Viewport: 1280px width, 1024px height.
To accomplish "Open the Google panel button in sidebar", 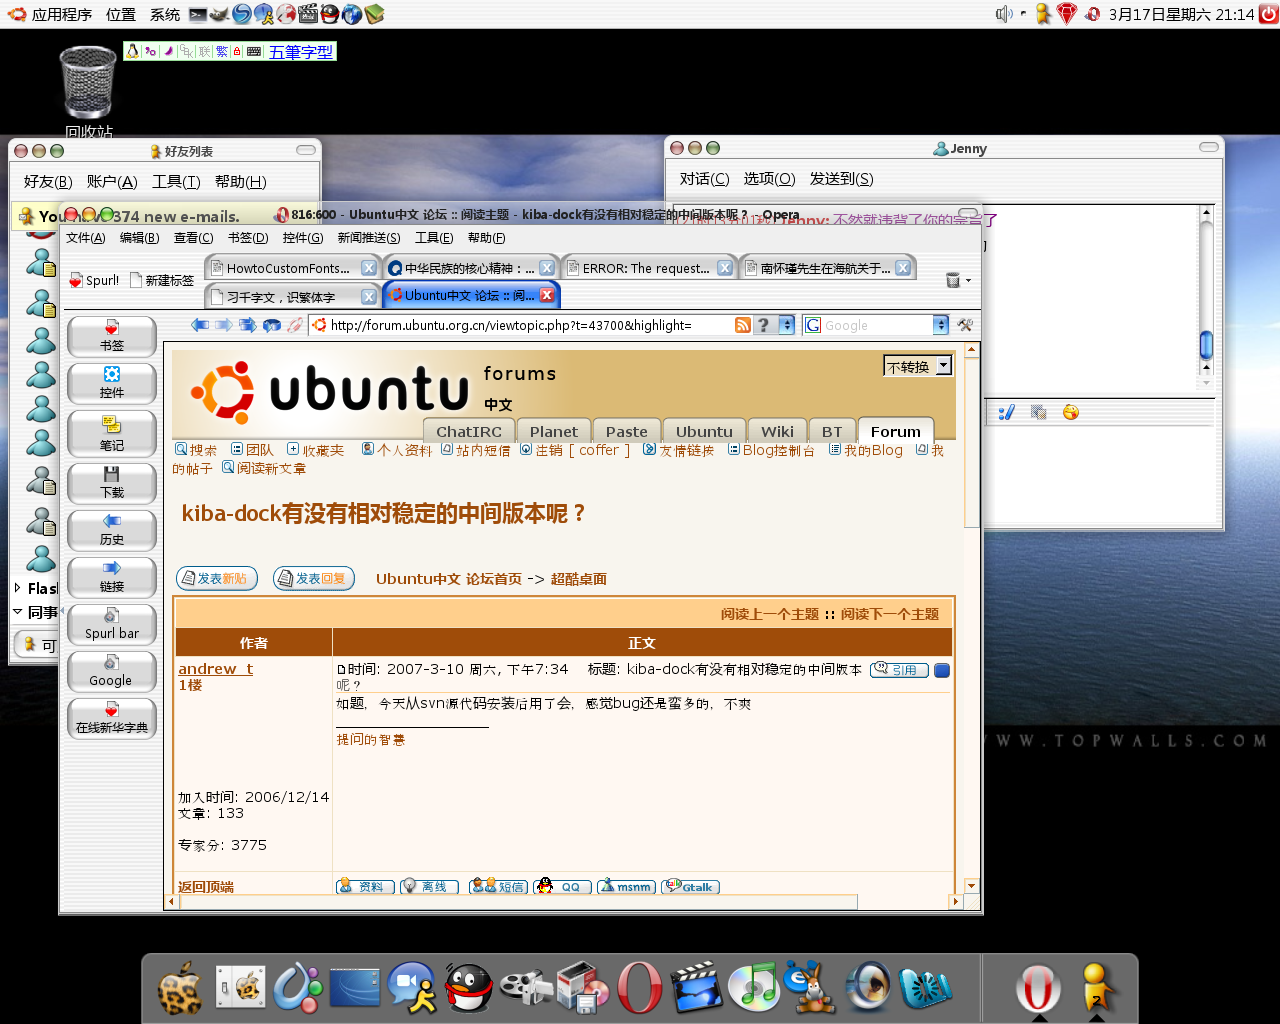I will coord(112,671).
